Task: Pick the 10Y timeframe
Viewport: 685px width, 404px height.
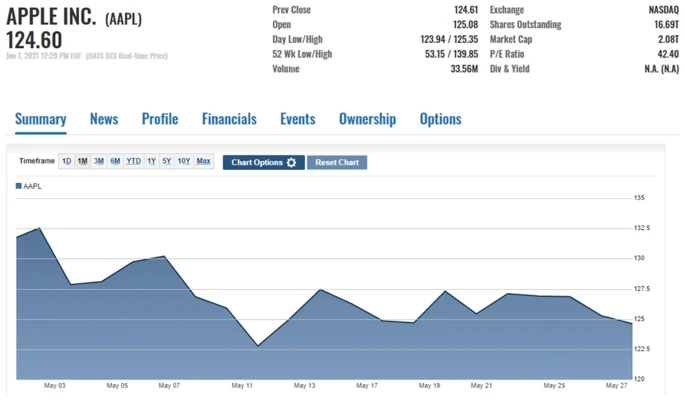Action: click(184, 161)
